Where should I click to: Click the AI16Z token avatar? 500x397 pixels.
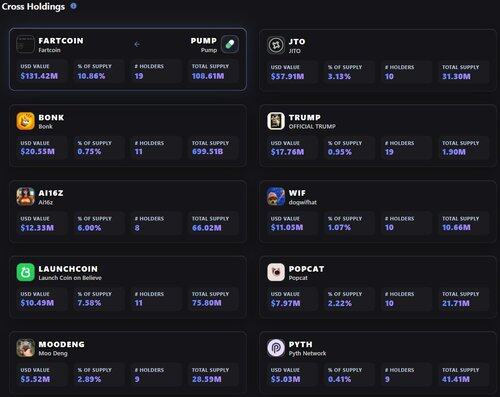[26, 197]
